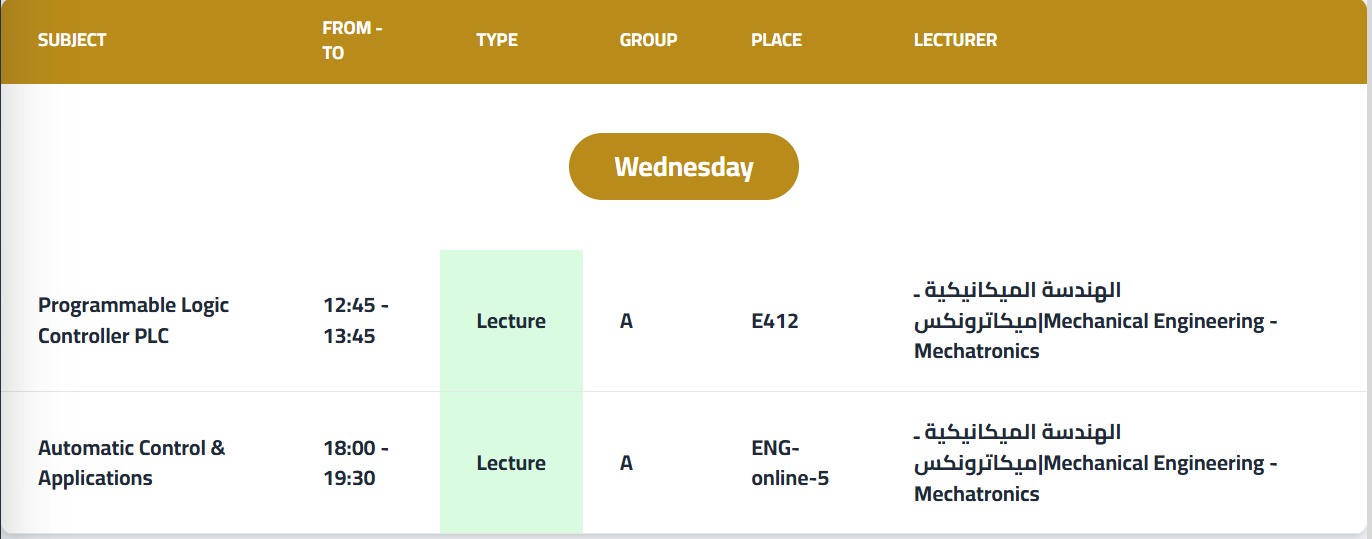Click the 13:45 end time
Image resolution: width=1372 pixels, height=539 pixels.
[349, 336]
